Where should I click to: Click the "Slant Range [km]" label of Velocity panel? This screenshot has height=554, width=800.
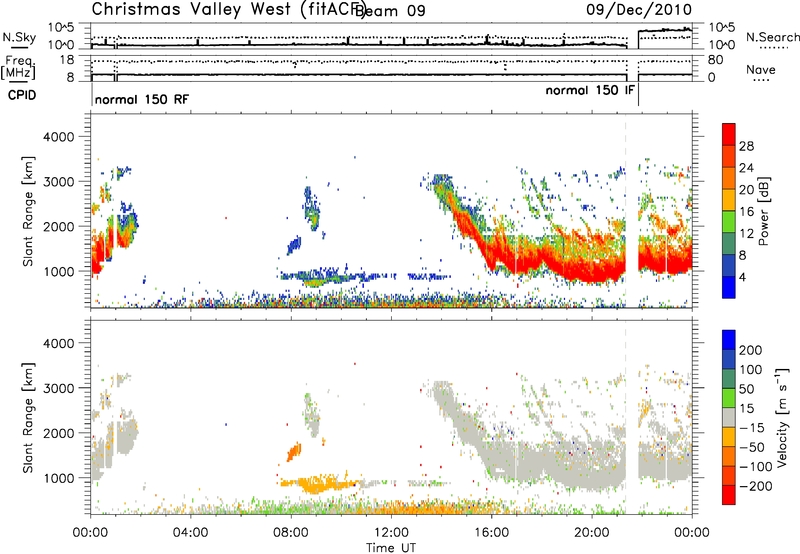click(28, 417)
